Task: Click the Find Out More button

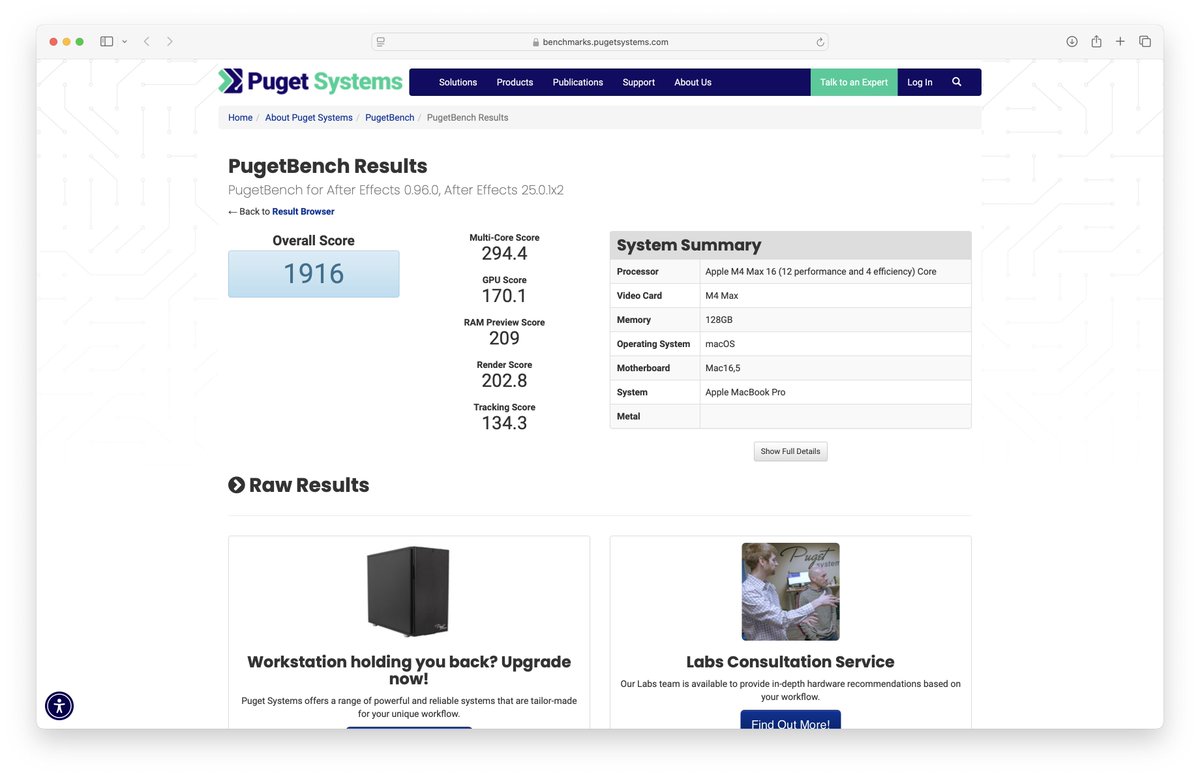Action: click(x=791, y=720)
